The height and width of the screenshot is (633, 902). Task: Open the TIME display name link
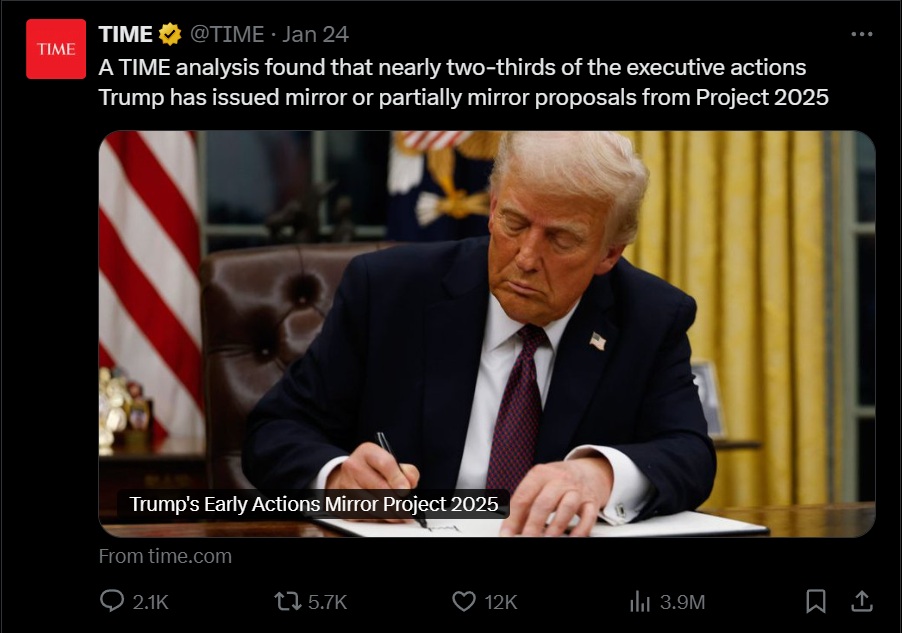pos(125,35)
